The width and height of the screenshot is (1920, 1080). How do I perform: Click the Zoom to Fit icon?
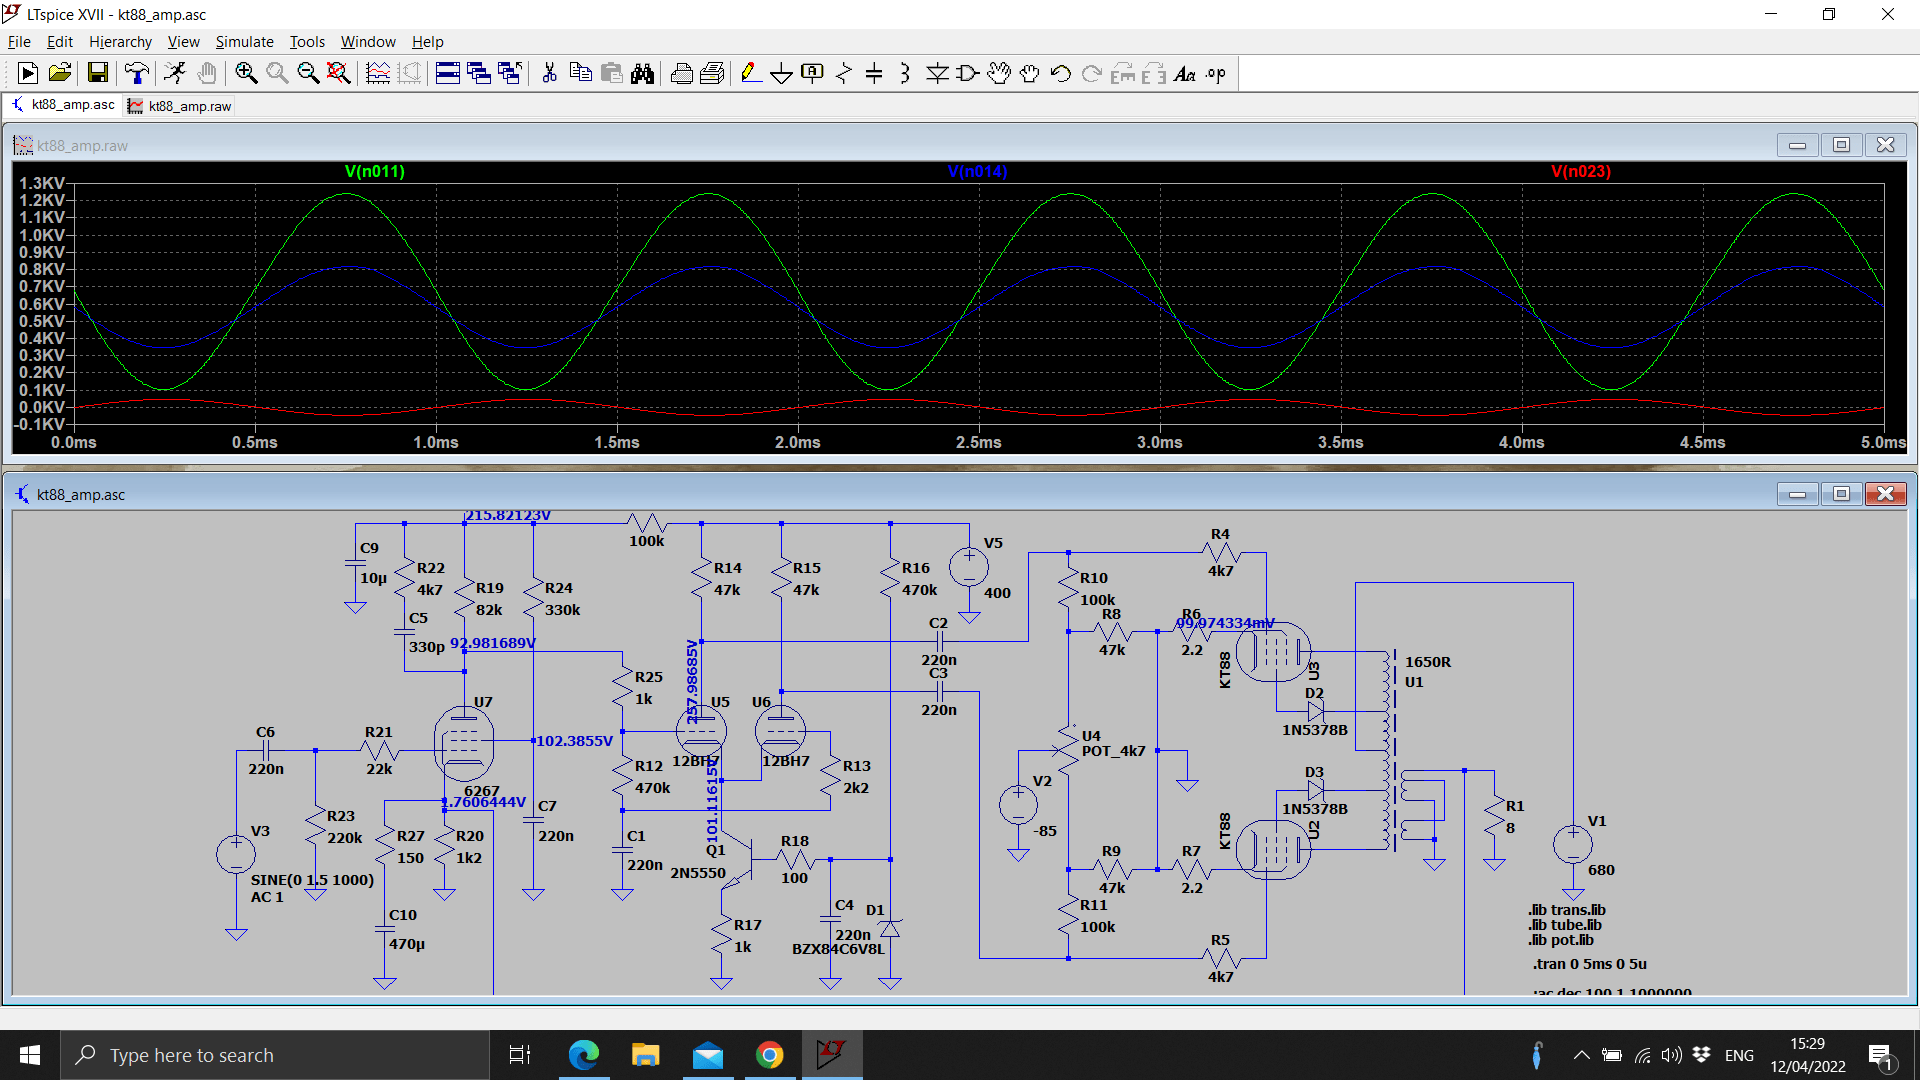click(x=339, y=73)
